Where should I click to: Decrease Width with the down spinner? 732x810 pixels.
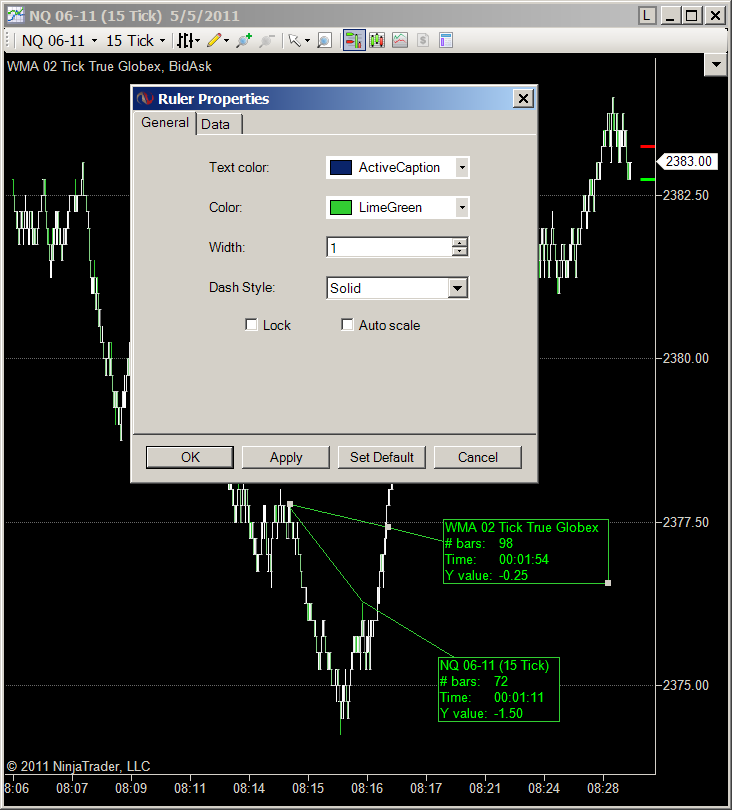tap(459, 252)
